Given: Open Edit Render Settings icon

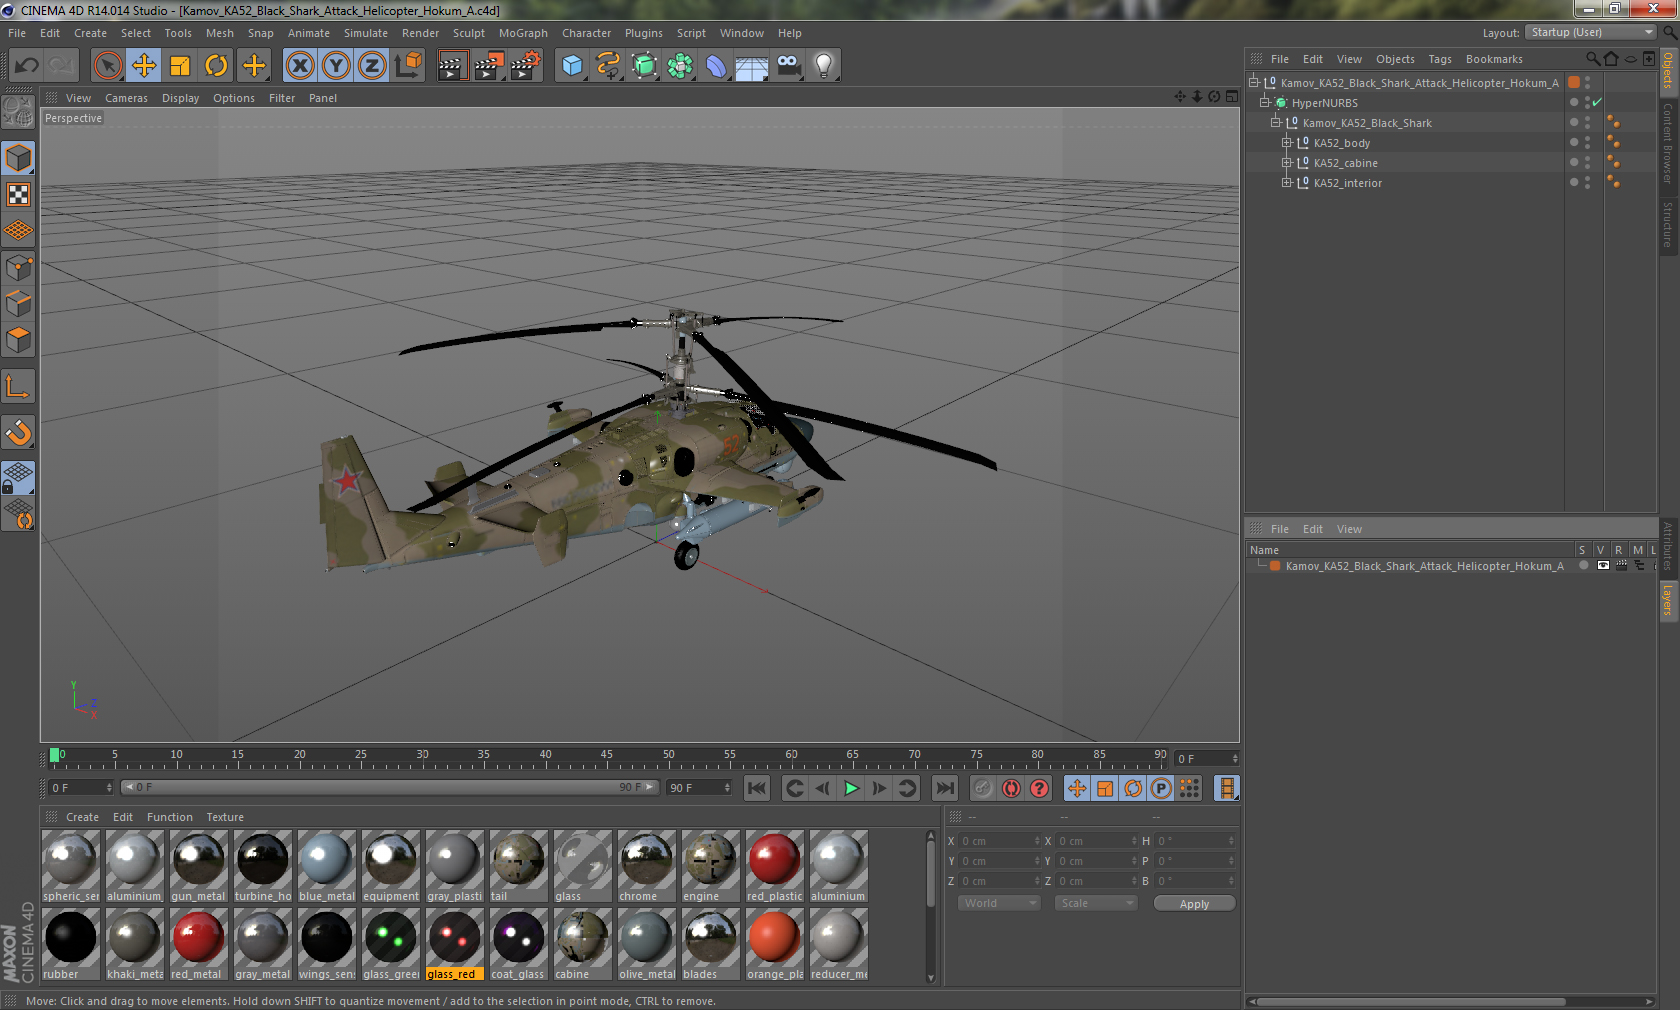Looking at the screenshot, I should click(525, 66).
